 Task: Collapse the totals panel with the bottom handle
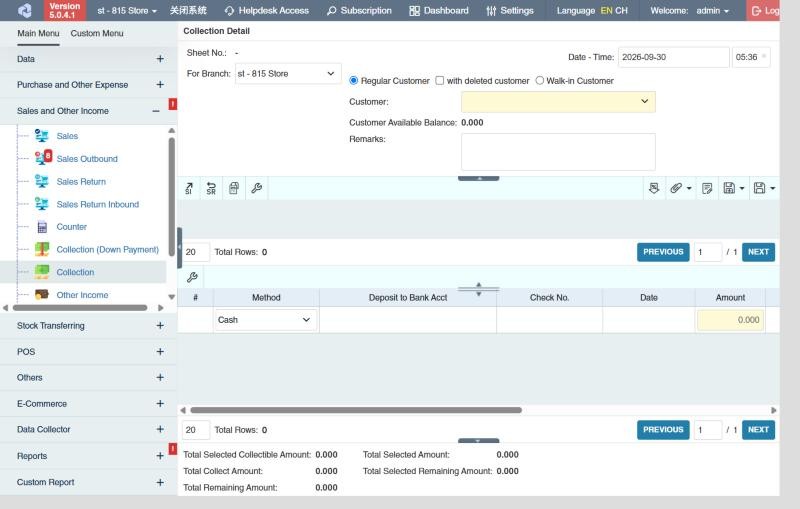(x=479, y=440)
